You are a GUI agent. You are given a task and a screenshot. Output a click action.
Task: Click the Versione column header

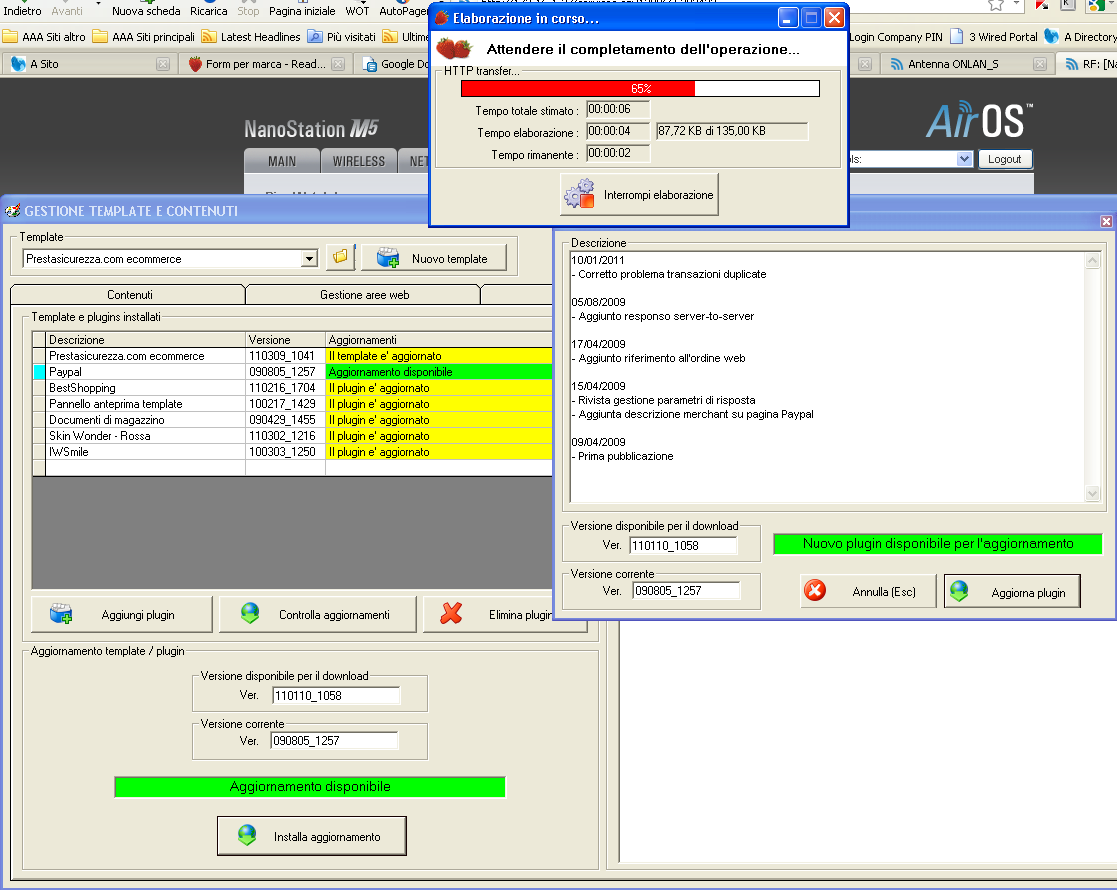pos(285,340)
